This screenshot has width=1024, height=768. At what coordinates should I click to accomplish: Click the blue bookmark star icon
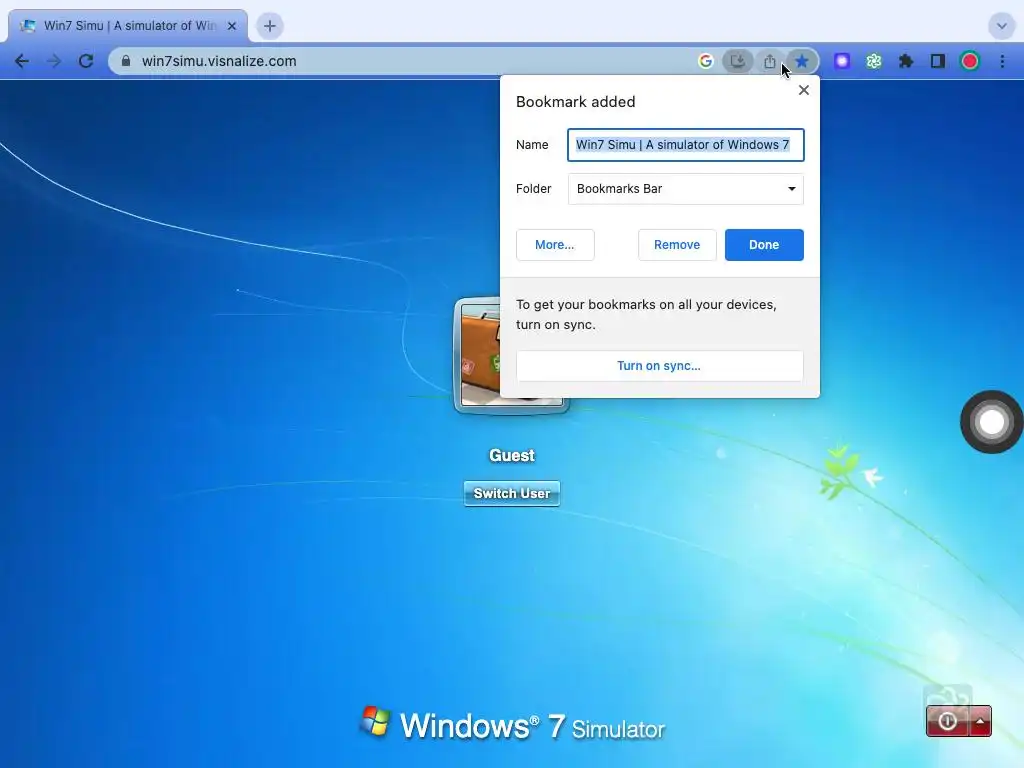point(802,61)
